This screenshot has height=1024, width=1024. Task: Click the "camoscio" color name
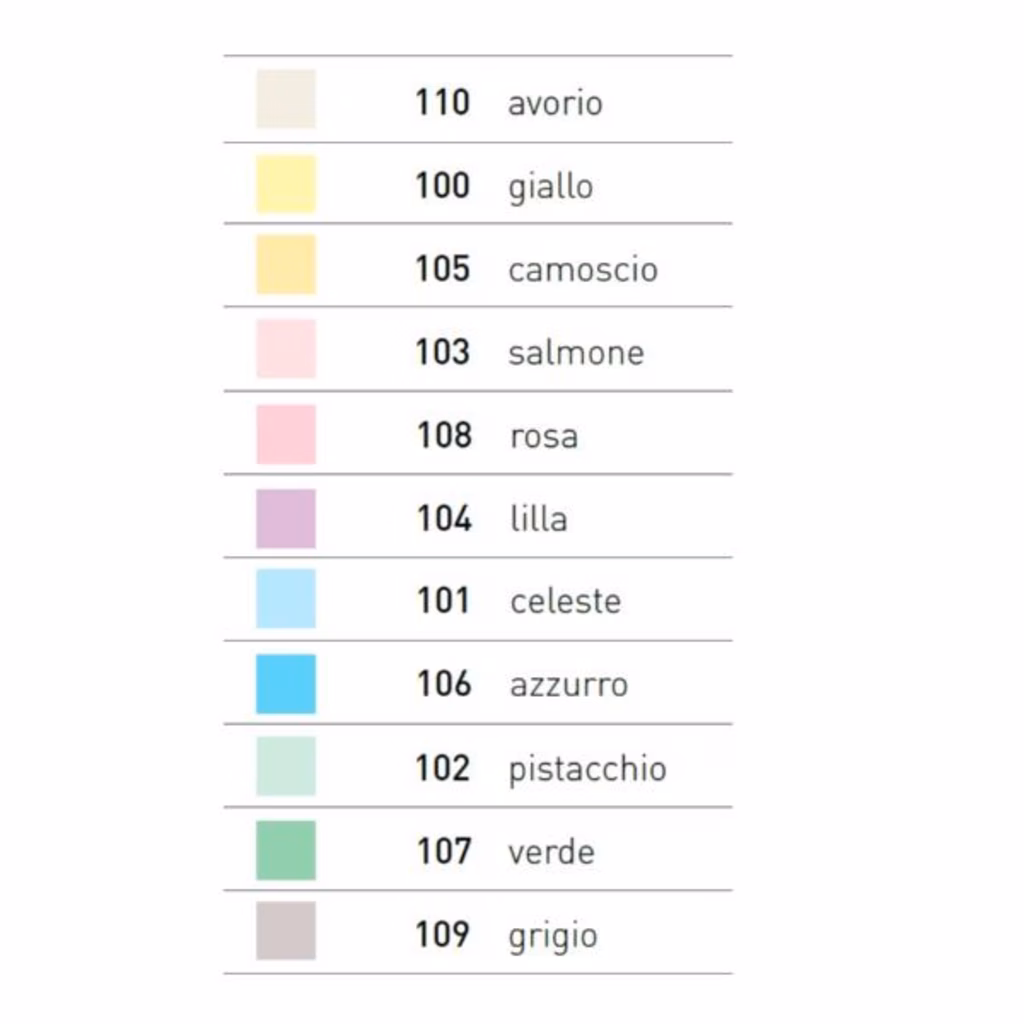click(x=583, y=270)
